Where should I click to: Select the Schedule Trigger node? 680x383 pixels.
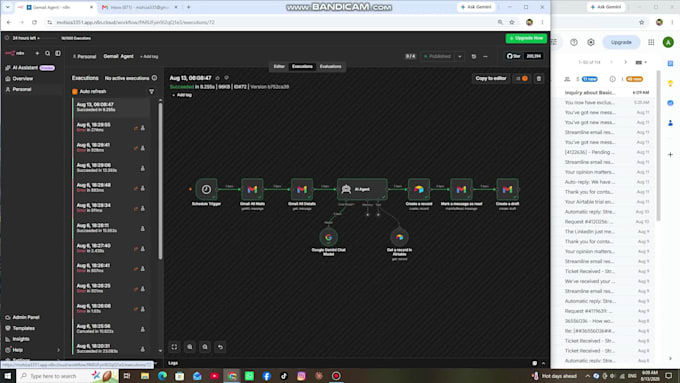(206, 189)
